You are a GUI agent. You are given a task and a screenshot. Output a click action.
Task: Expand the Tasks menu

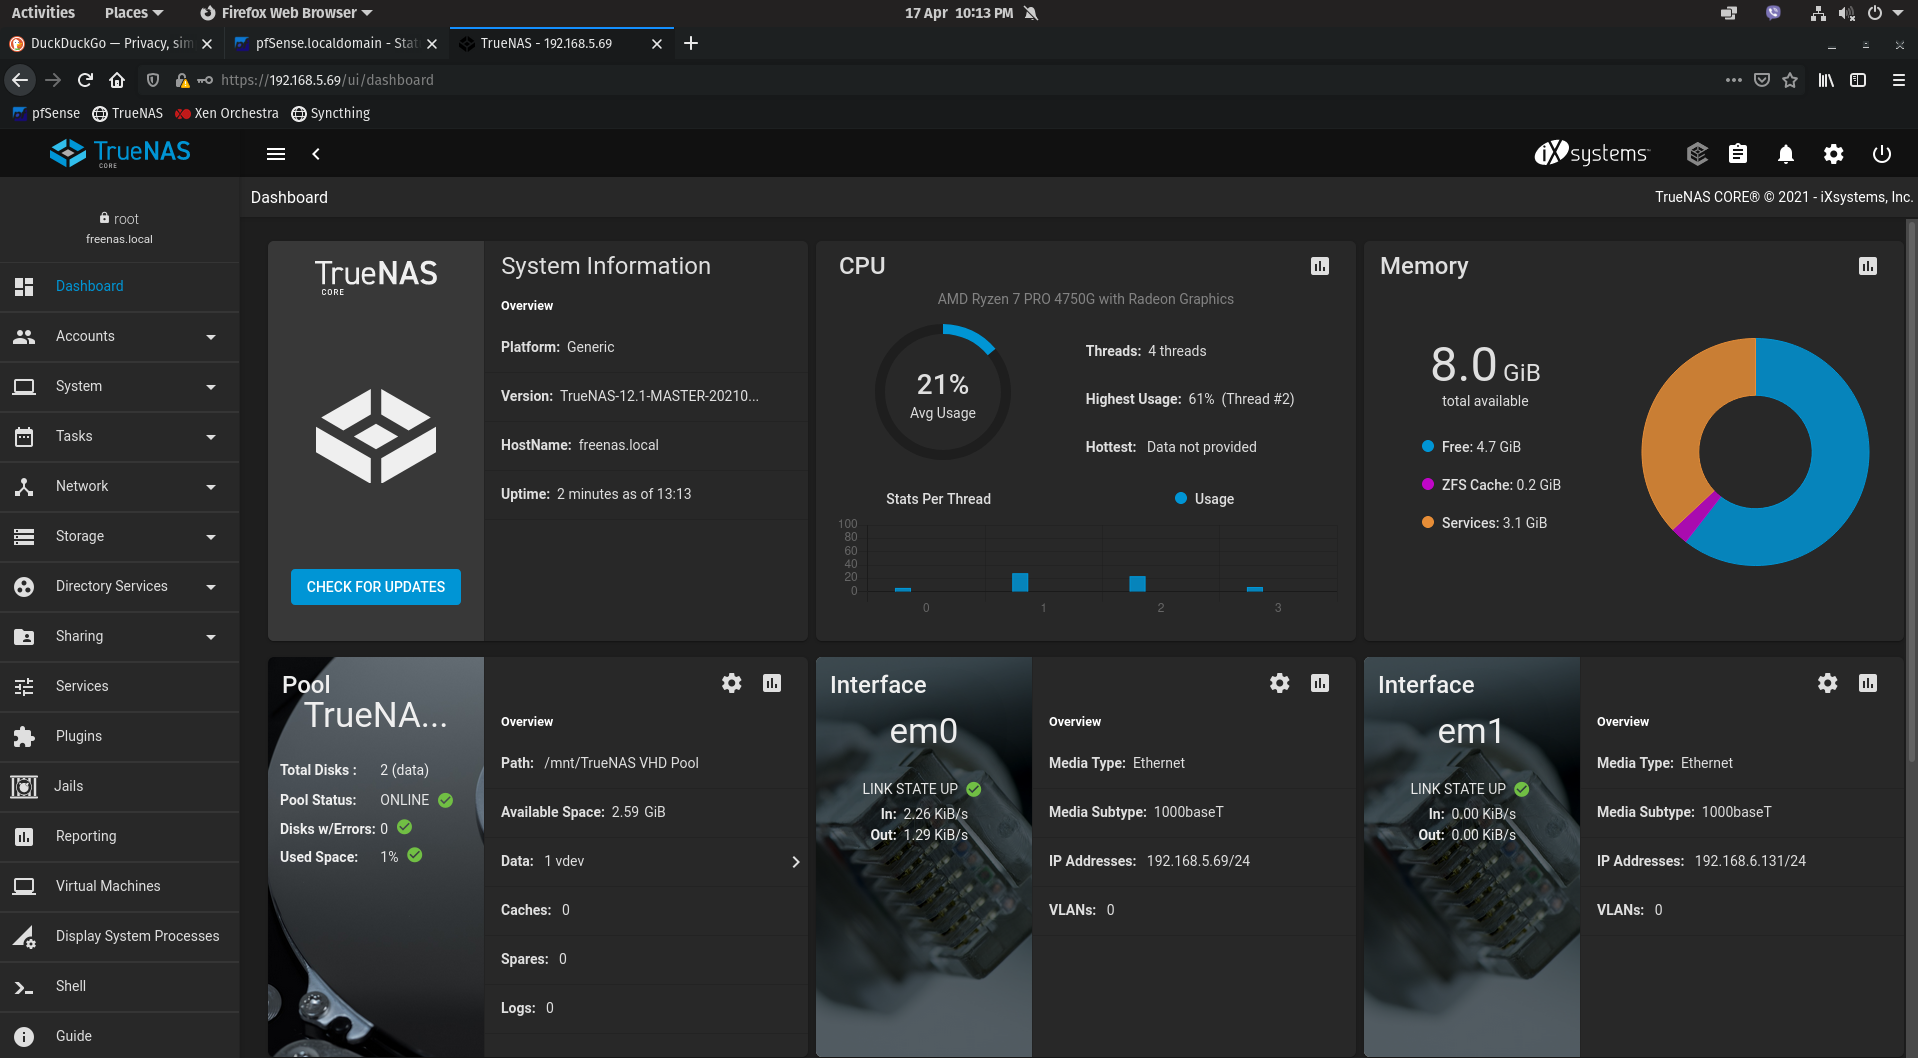click(120, 437)
